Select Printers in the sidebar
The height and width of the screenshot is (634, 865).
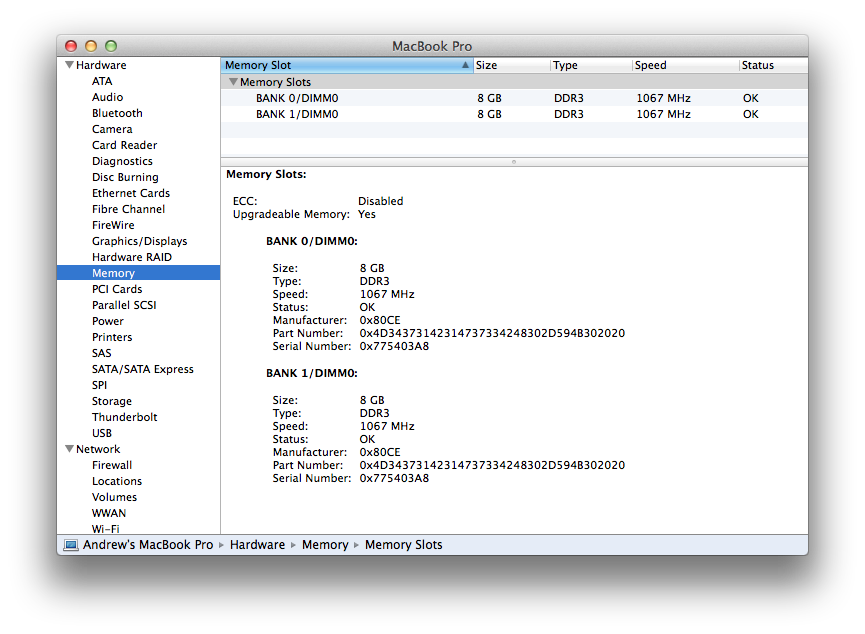pos(112,337)
